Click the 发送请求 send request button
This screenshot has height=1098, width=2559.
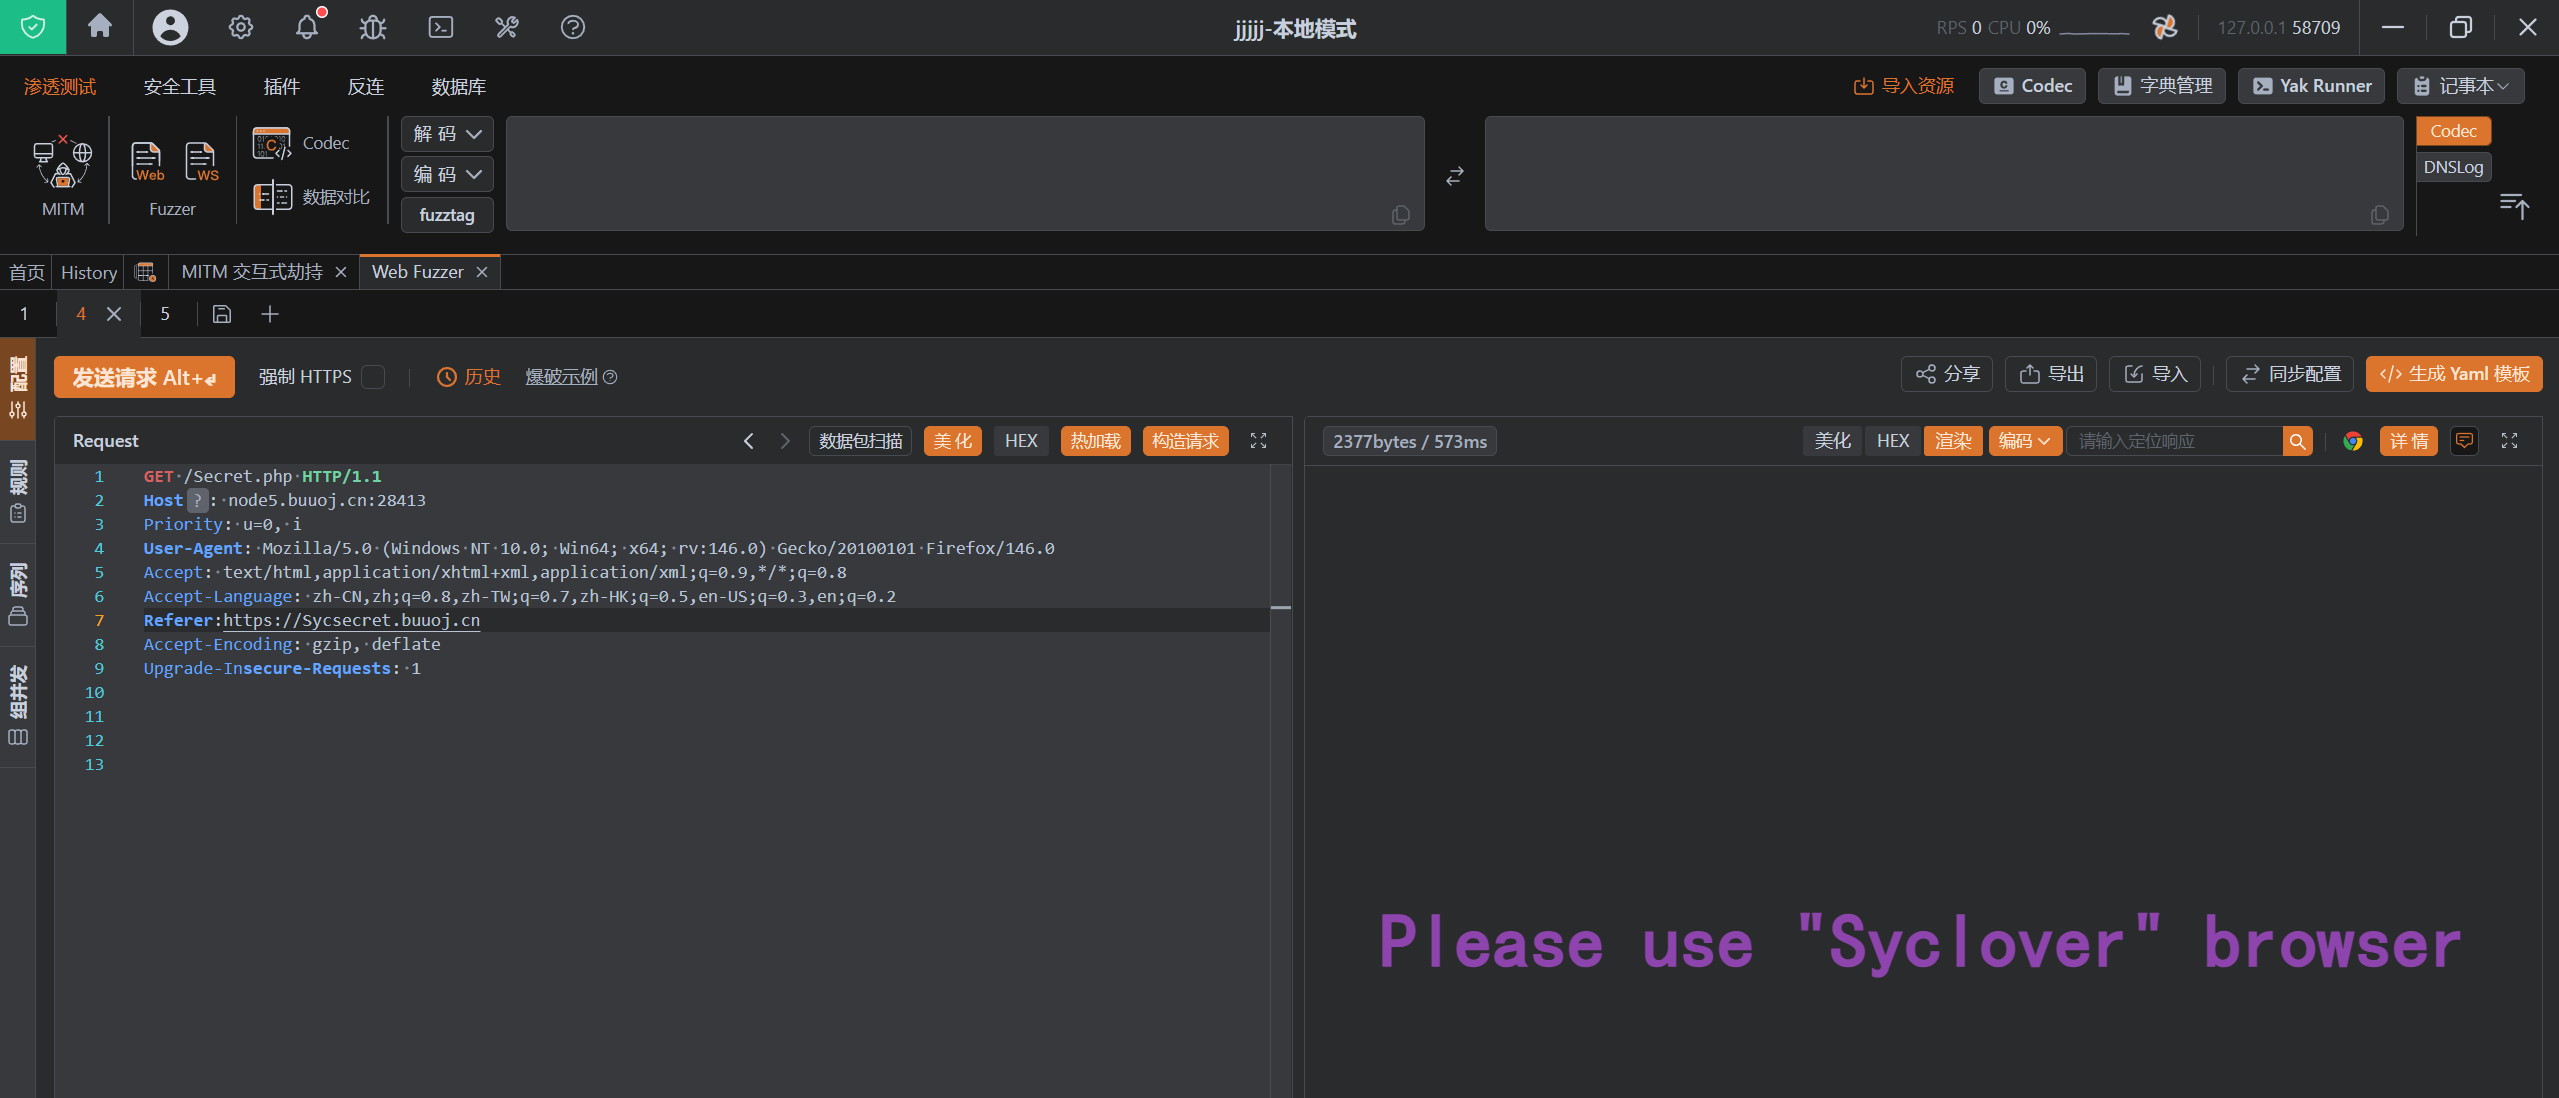(x=144, y=377)
